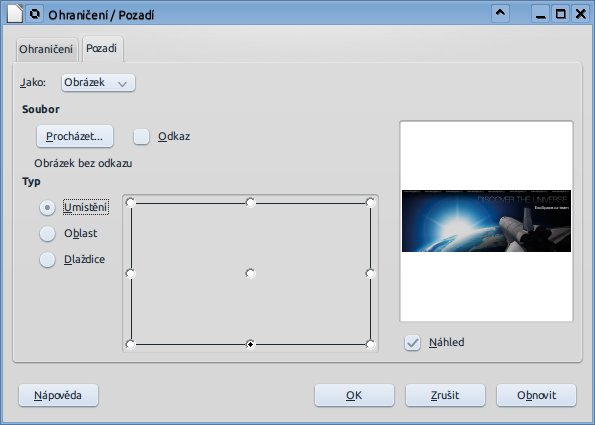Screen dimensions: 595x425
Task: Shade window with the up-arrow title button
Action: 500,14
